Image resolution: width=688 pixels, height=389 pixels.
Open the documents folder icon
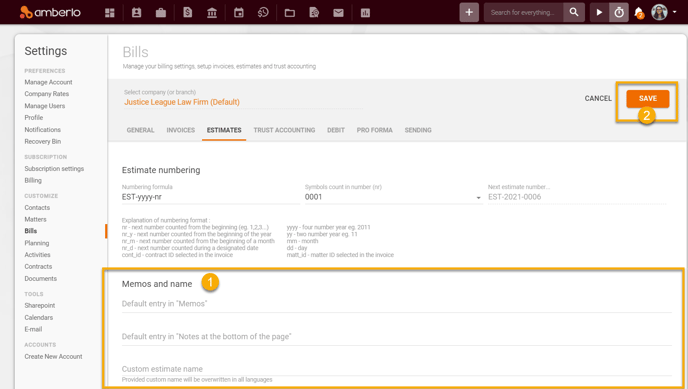pos(290,13)
